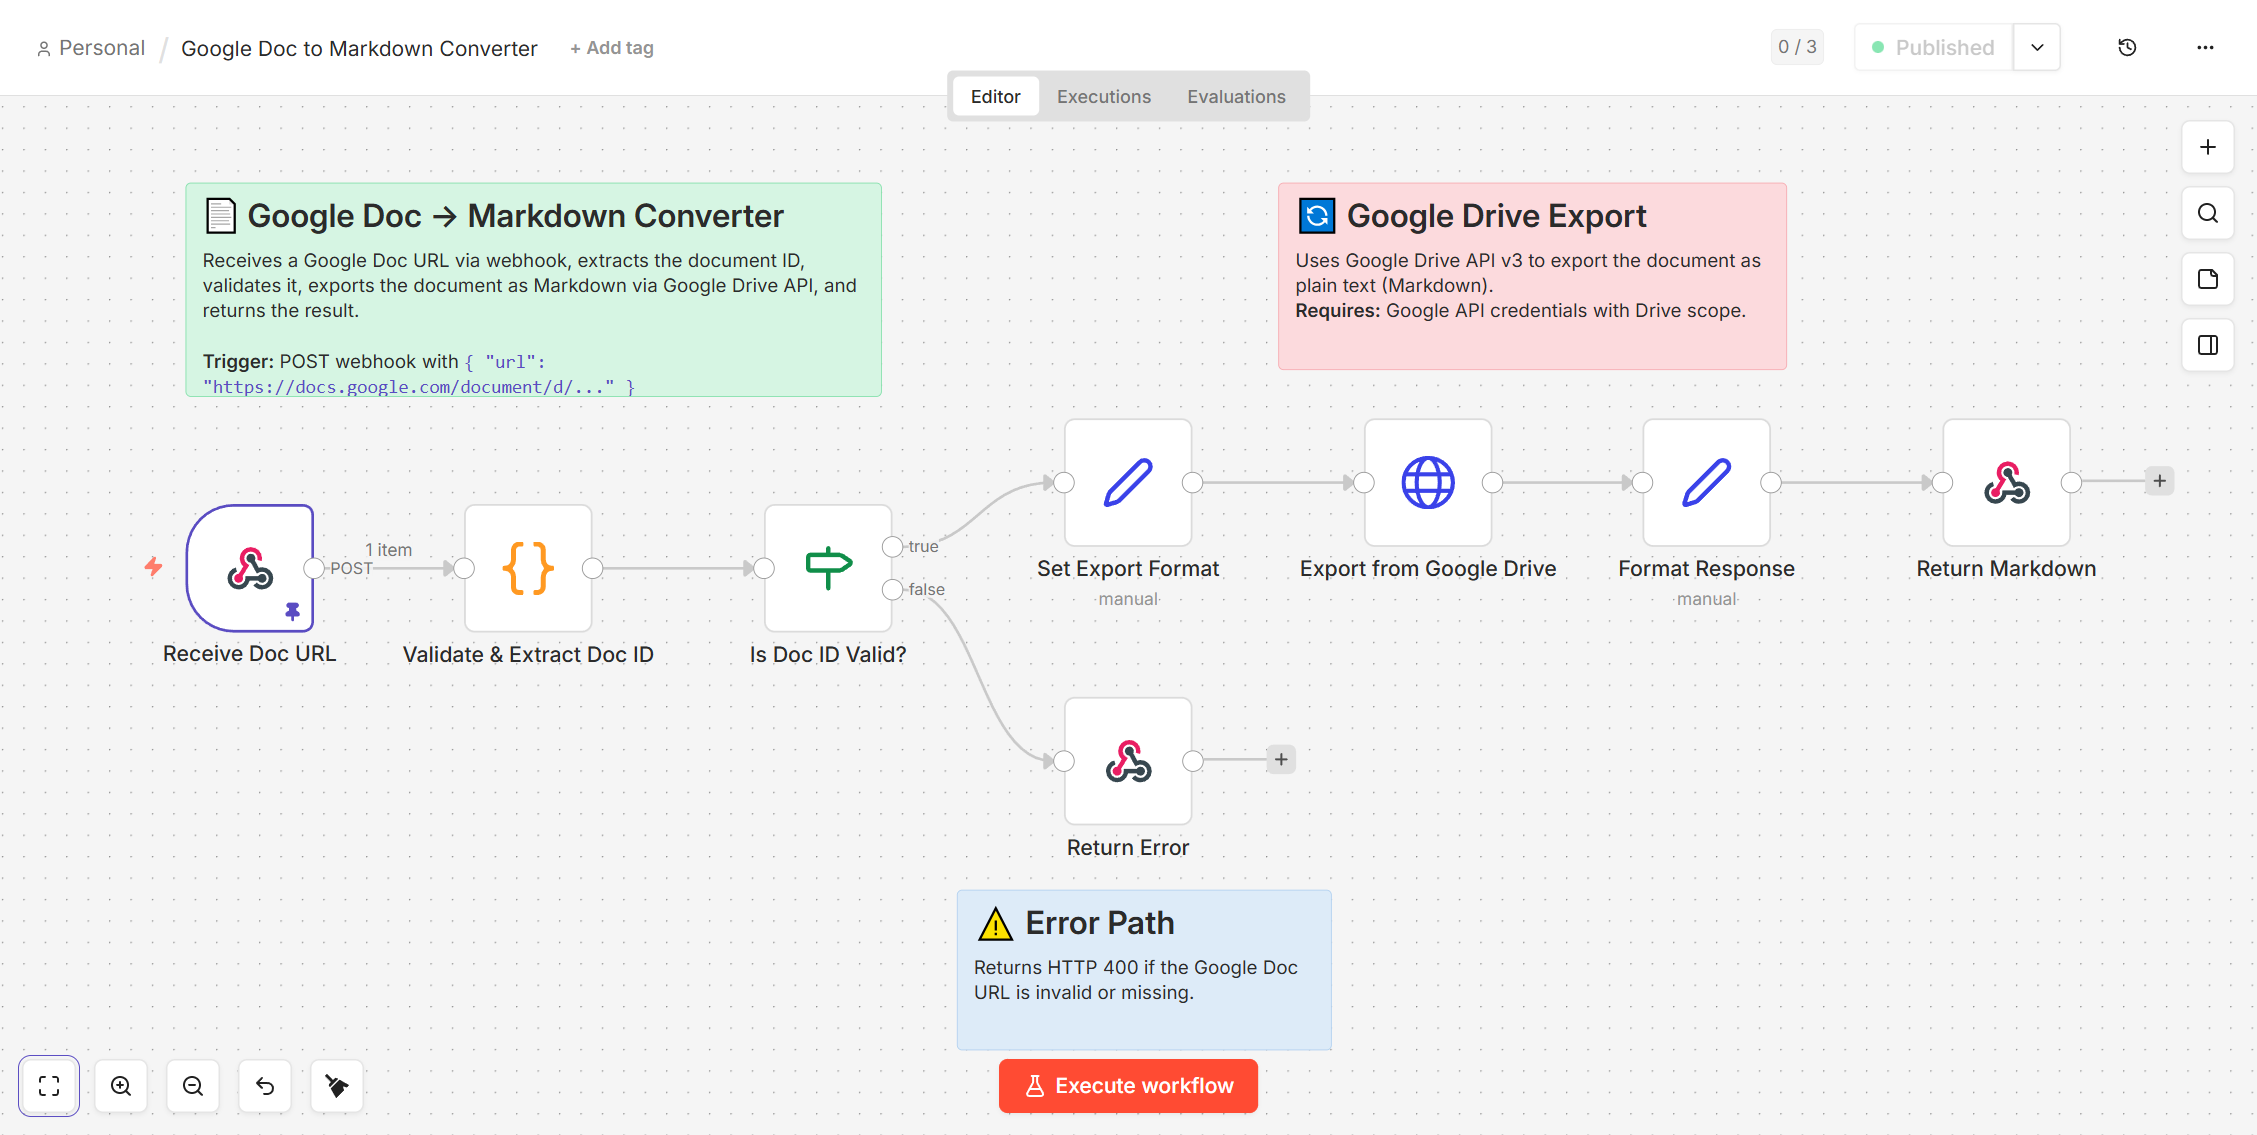Switch to the Executions tab
The image size is (2257, 1135).
coord(1103,96)
